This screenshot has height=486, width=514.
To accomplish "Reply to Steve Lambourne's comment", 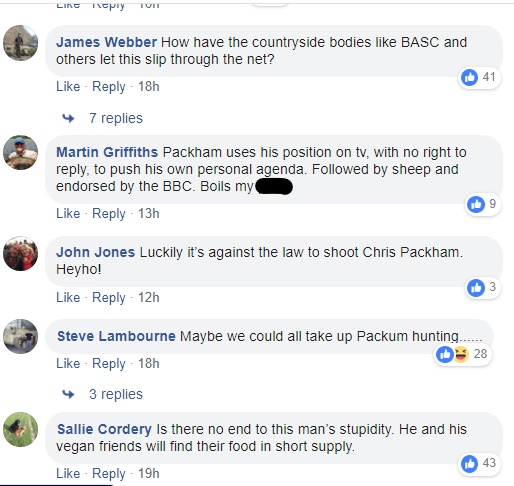I will (109, 364).
